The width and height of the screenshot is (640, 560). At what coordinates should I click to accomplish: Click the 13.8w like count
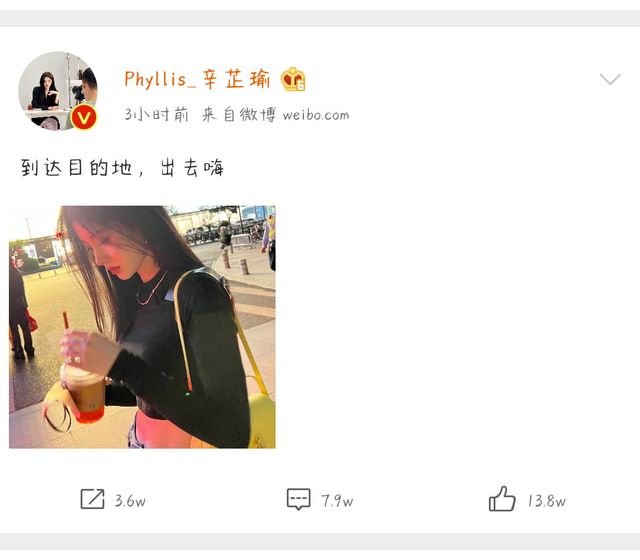click(547, 501)
